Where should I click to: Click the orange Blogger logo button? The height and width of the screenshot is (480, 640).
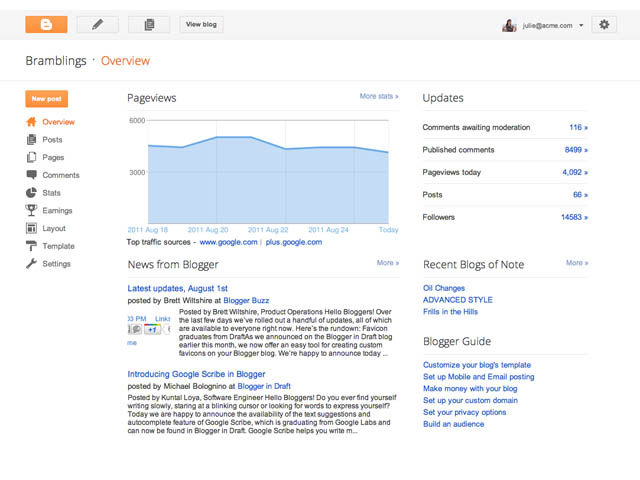pyautogui.click(x=46, y=24)
